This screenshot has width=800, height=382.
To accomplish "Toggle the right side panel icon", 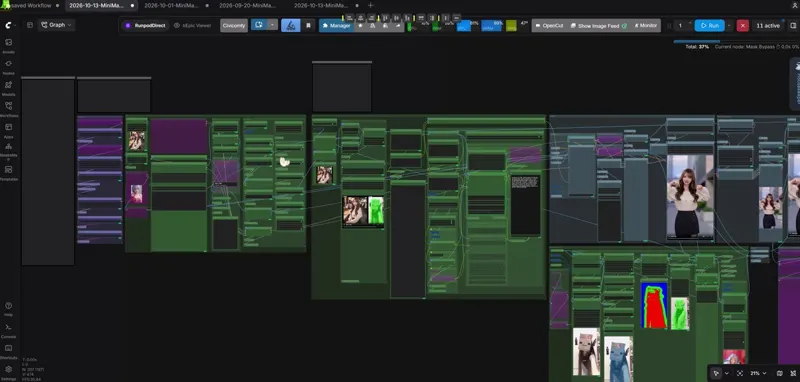I will point(793,26).
